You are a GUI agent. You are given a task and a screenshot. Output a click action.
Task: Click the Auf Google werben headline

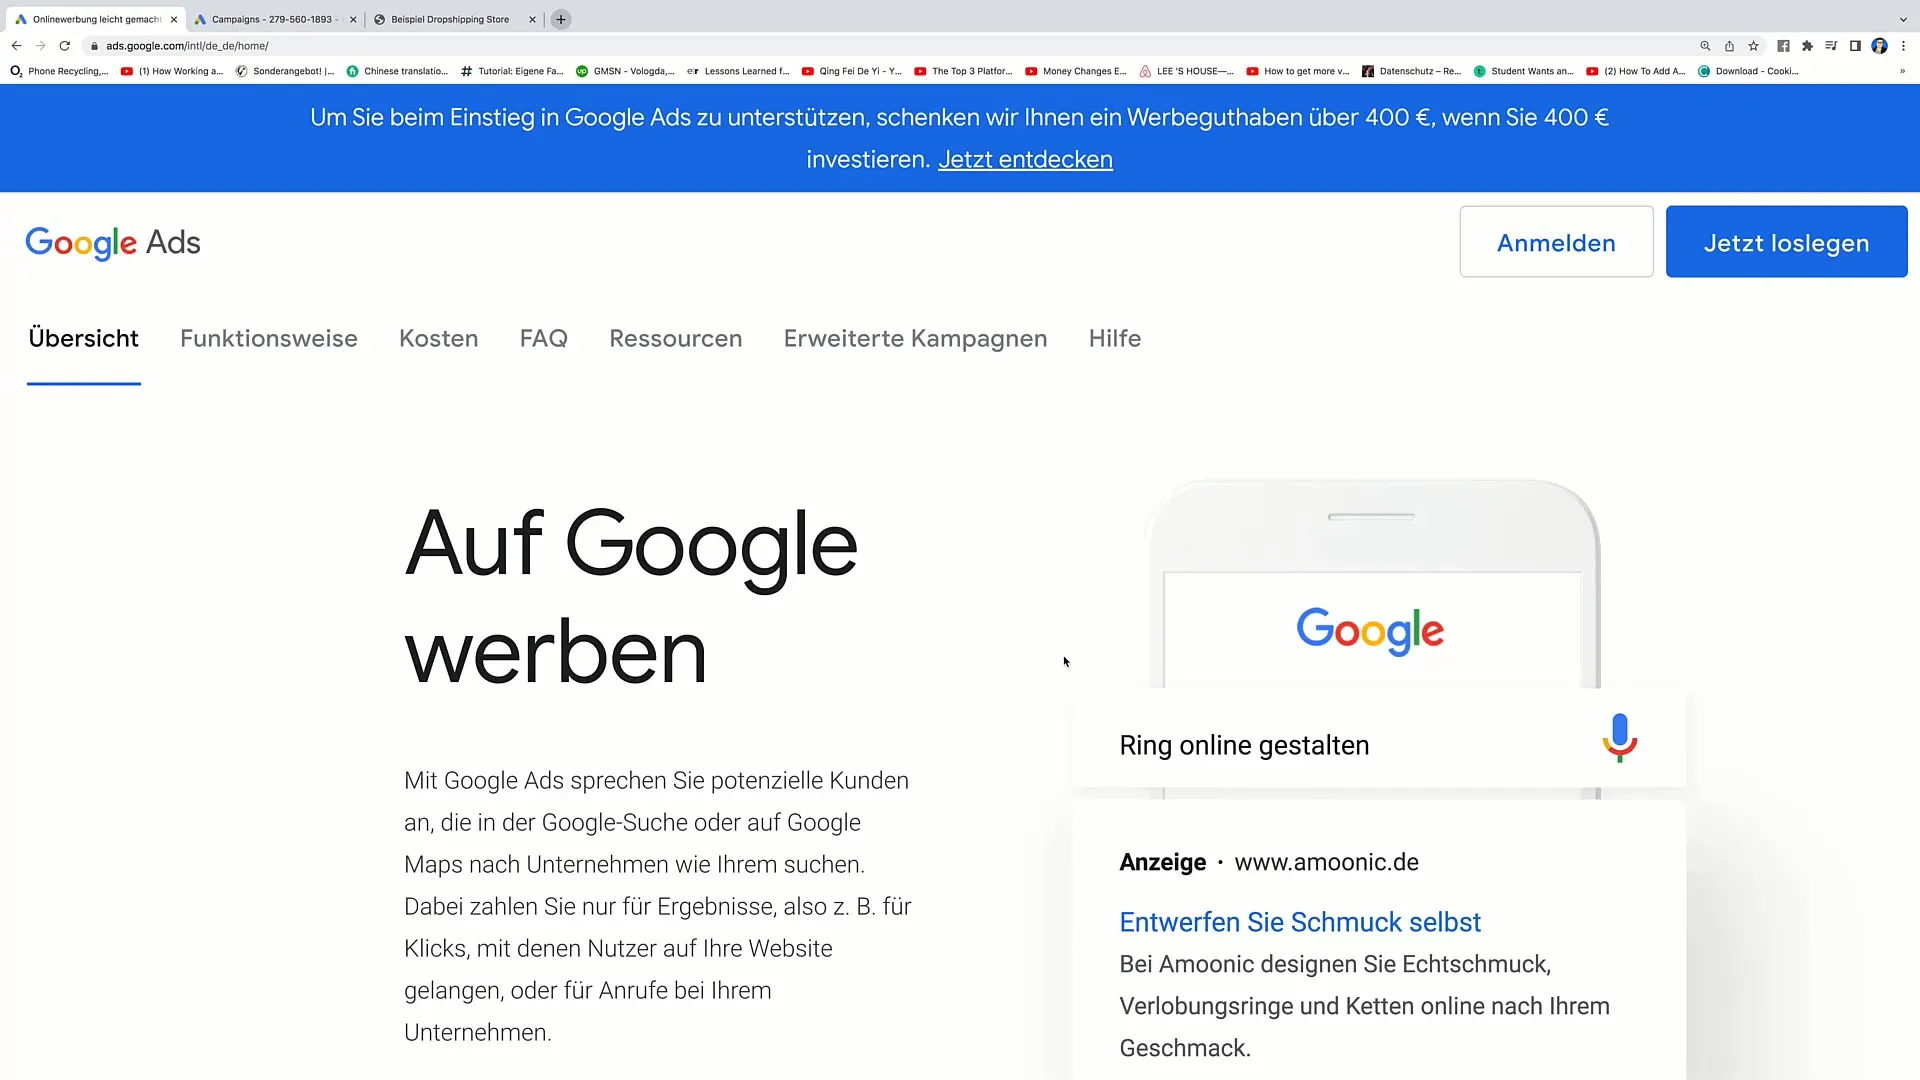coord(631,598)
